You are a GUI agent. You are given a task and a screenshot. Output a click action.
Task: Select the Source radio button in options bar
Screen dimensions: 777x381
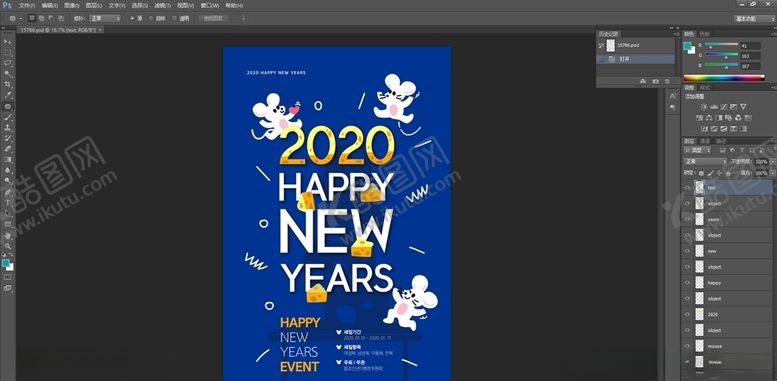tap(132, 18)
